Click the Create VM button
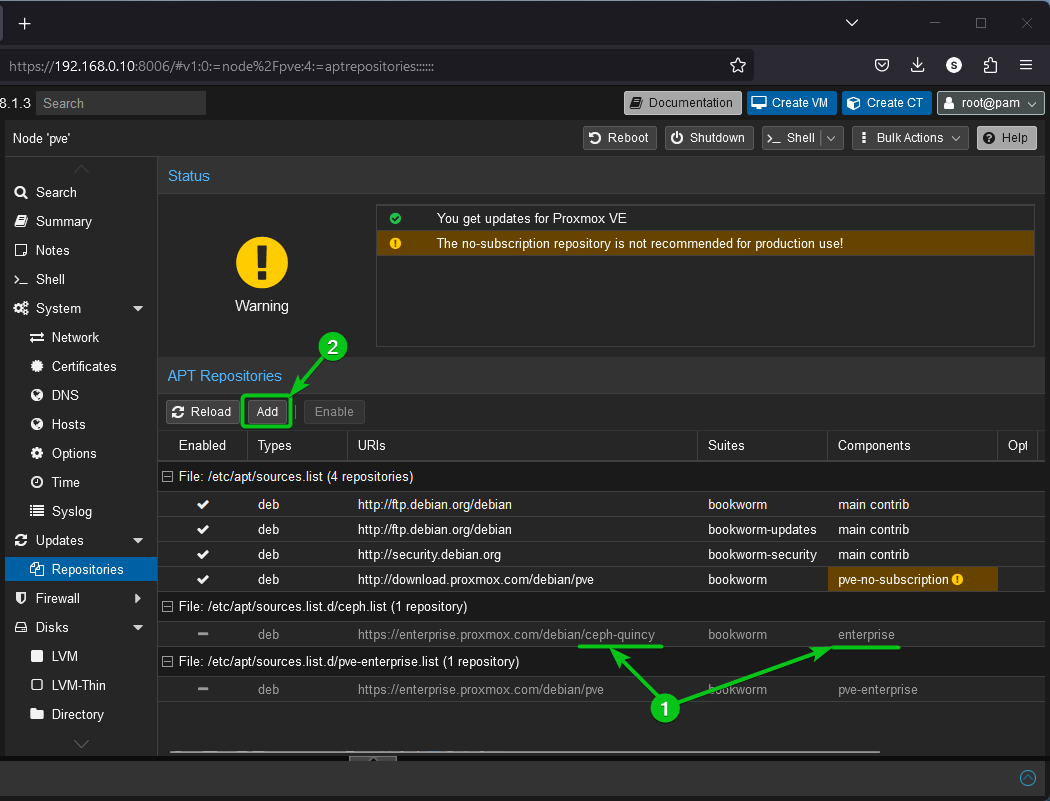This screenshot has height=801, width=1050. click(x=790, y=103)
